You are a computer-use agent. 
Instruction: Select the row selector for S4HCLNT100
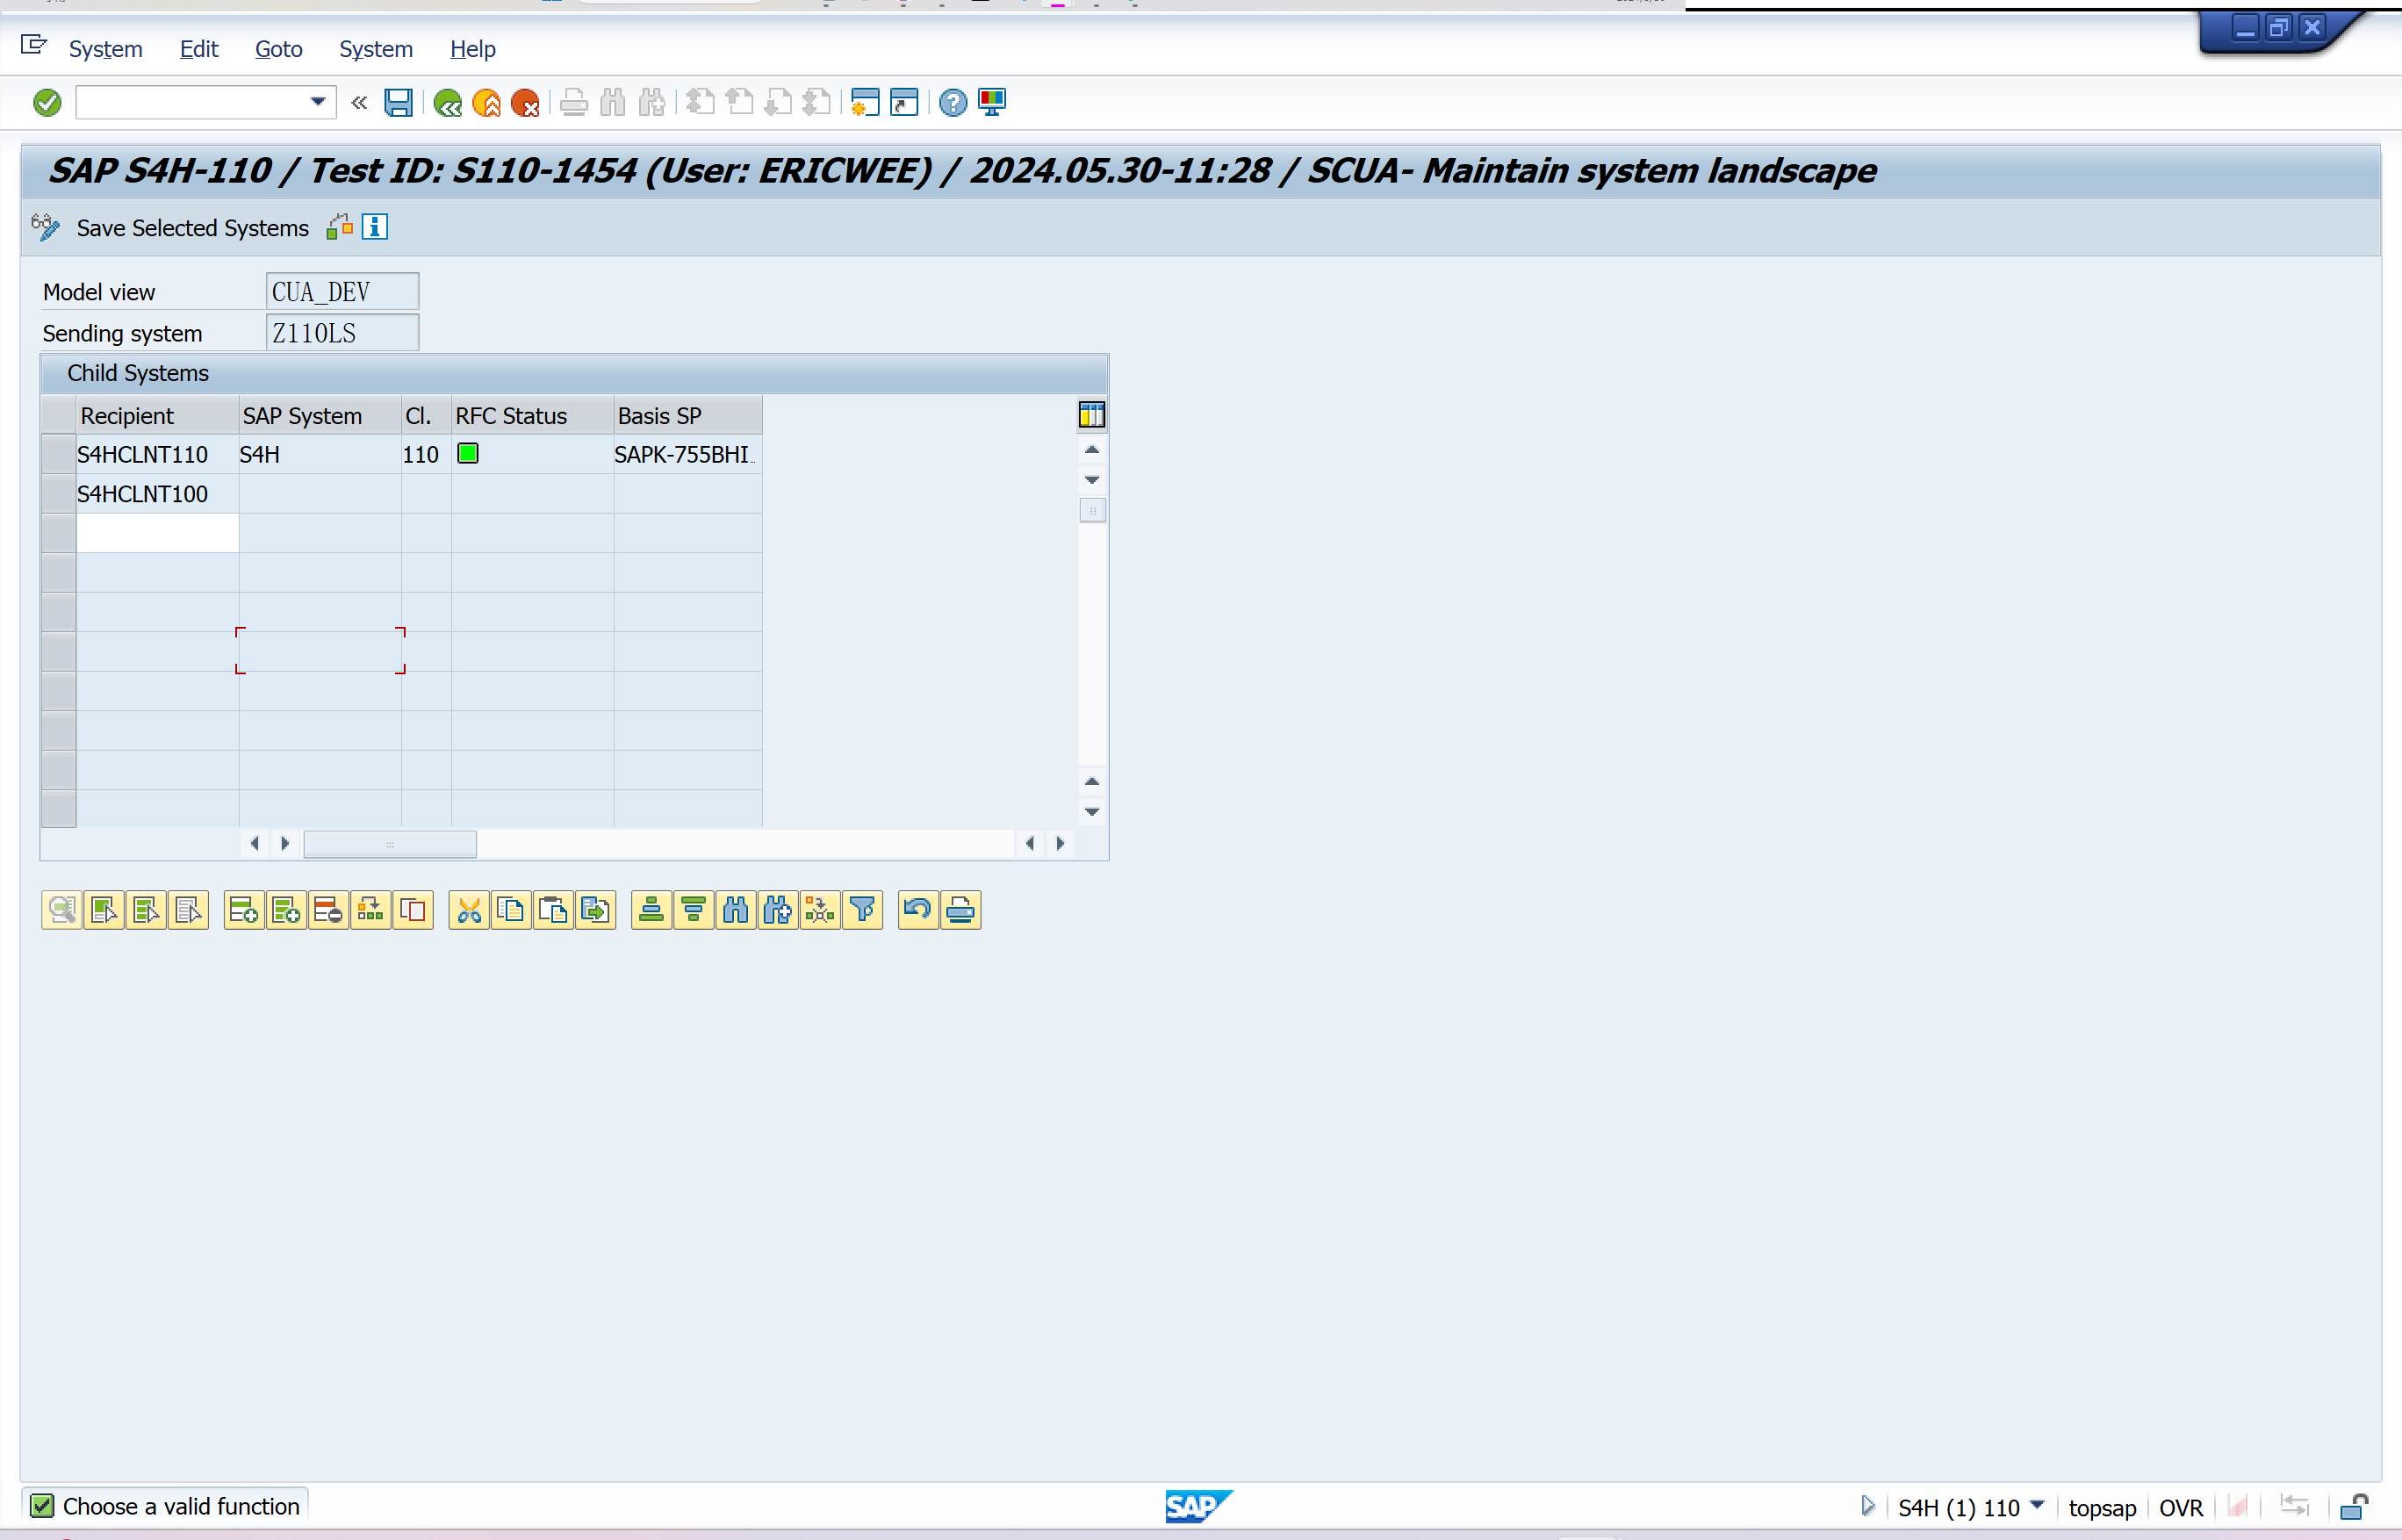pos(59,494)
